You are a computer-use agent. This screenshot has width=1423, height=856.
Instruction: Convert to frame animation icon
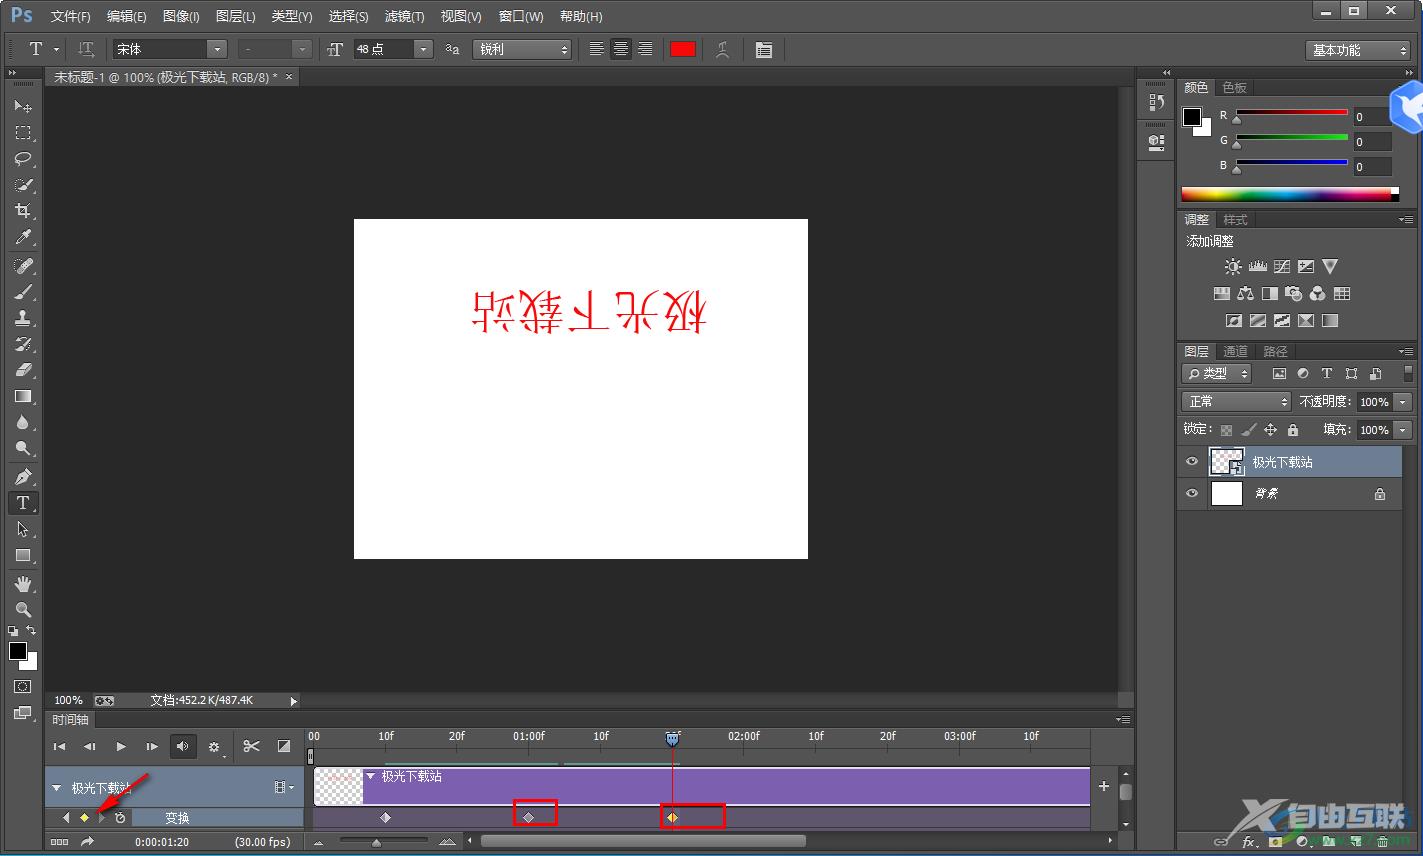pyautogui.click(x=60, y=842)
